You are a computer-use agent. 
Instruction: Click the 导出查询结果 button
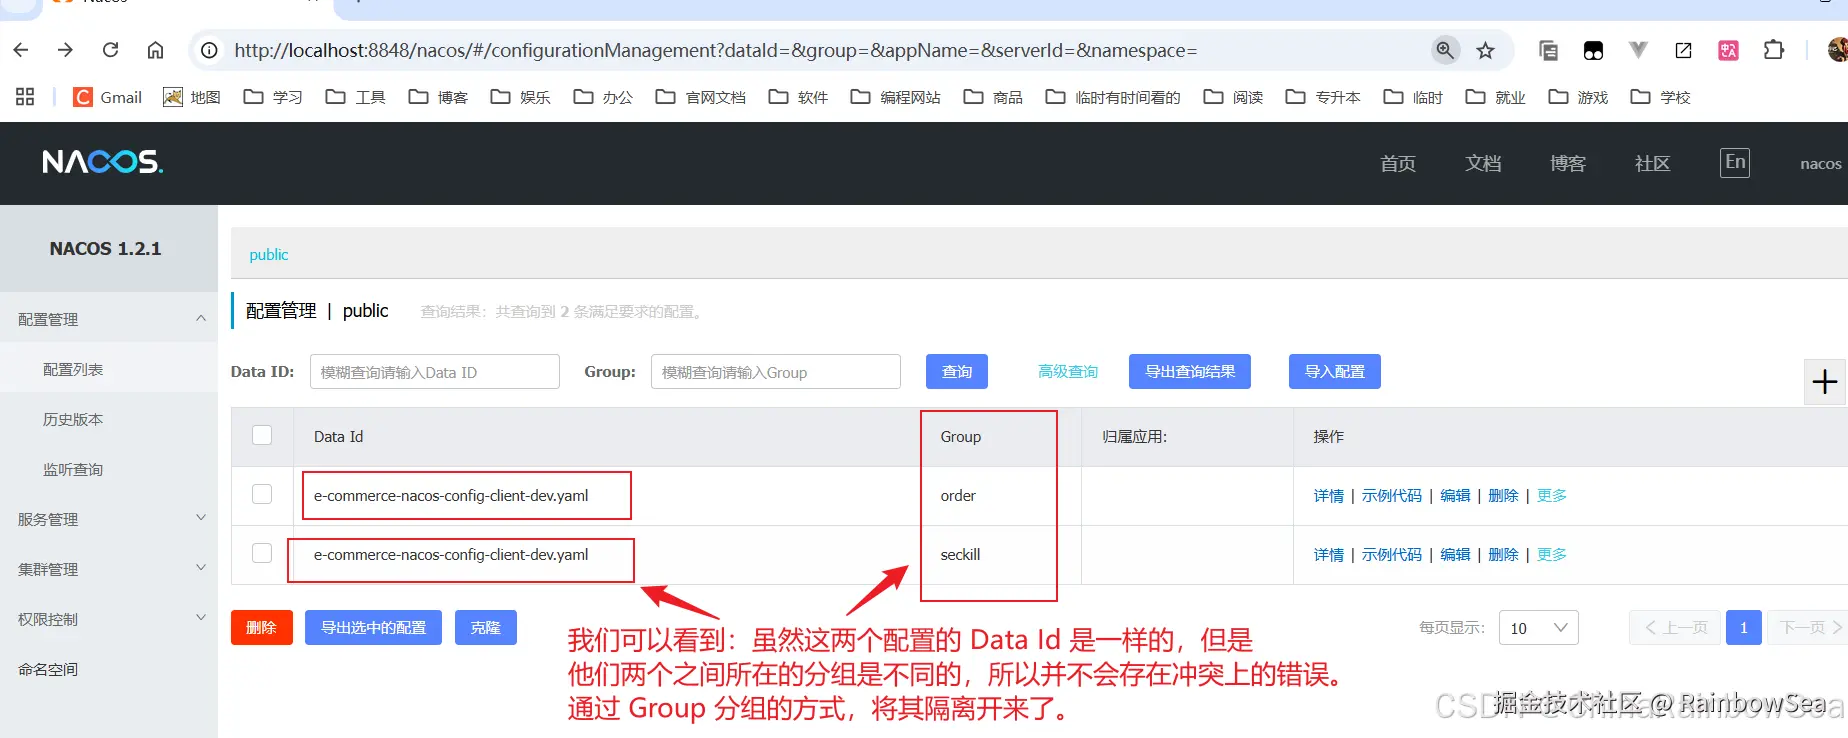(x=1190, y=371)
